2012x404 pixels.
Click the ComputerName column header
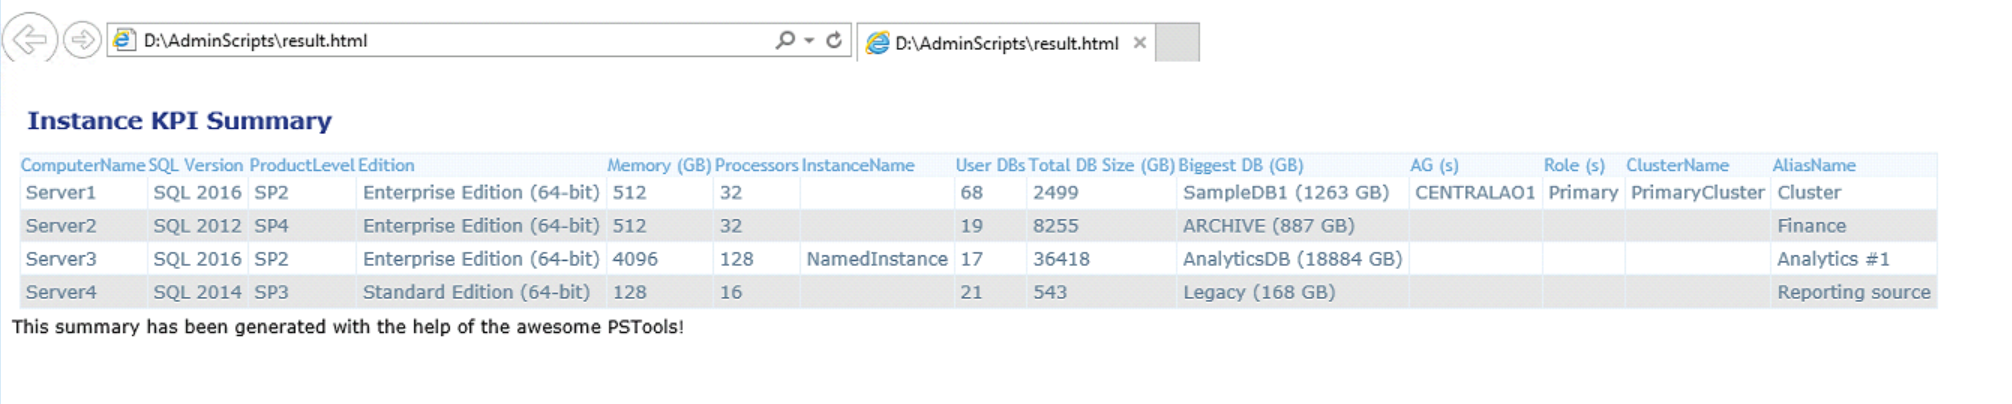click(x=83, y=165)
